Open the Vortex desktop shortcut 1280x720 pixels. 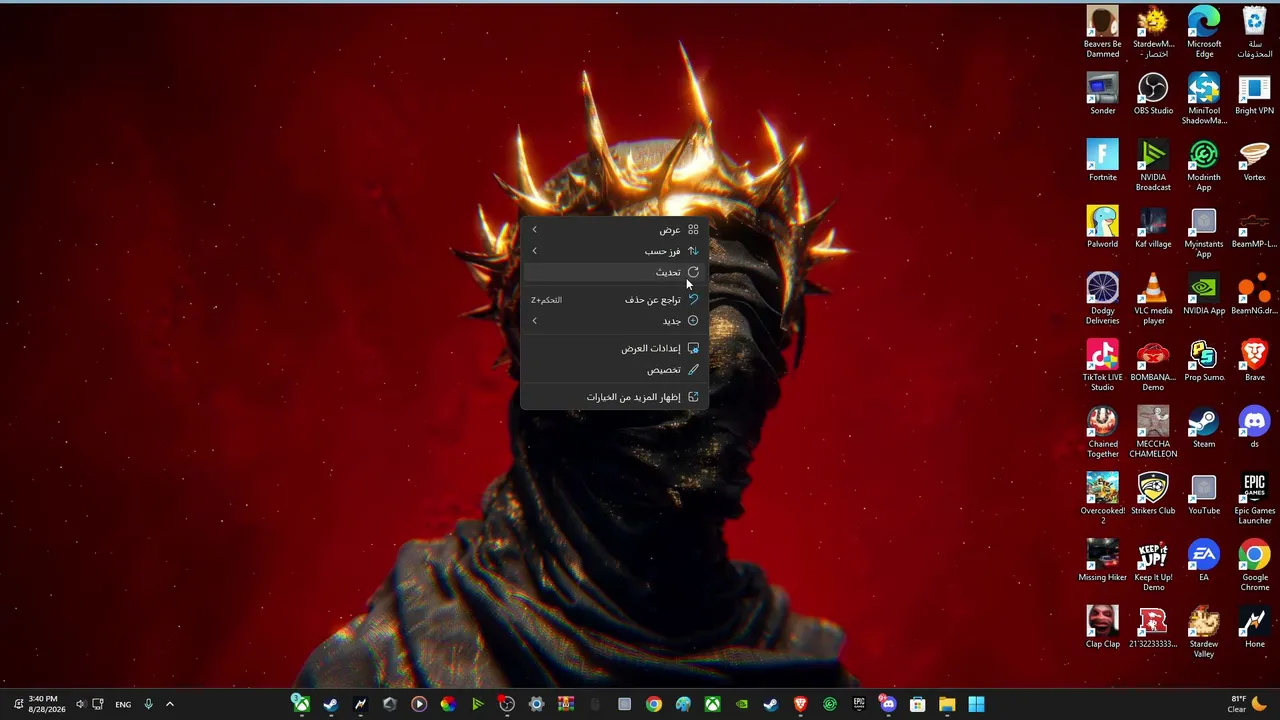pyautogui.click(x=1254, y=161)
